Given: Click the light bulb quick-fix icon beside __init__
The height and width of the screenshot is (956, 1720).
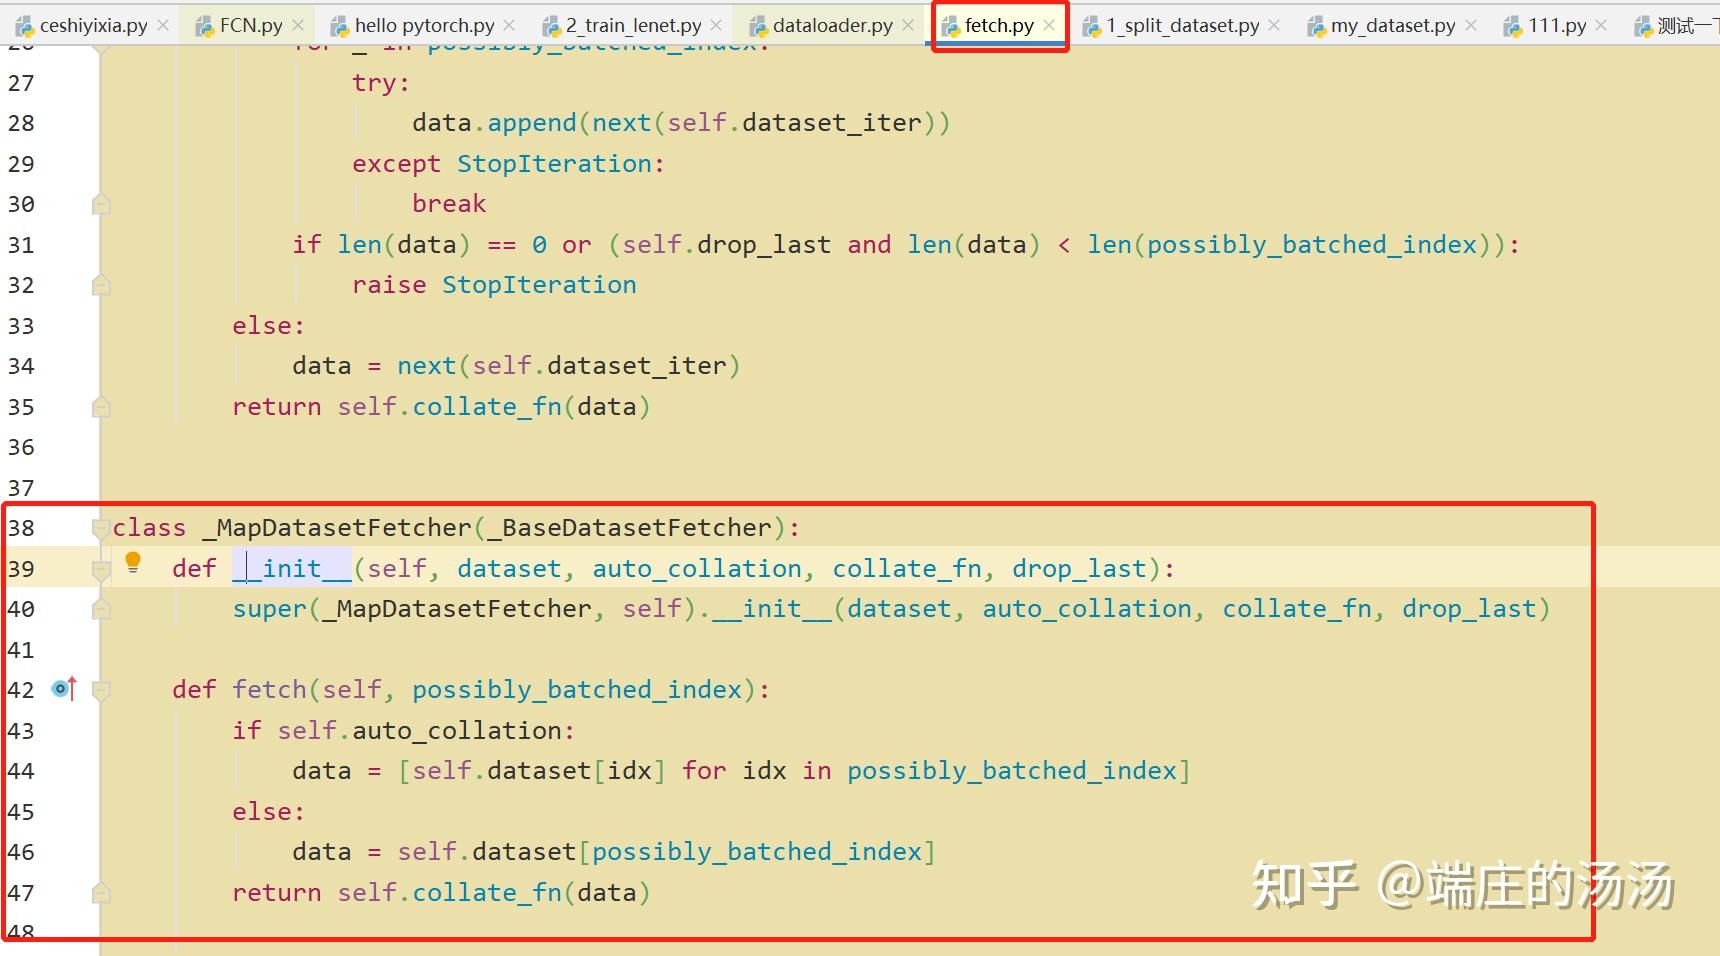Looking at the screenshot, I should coord(134,562).
